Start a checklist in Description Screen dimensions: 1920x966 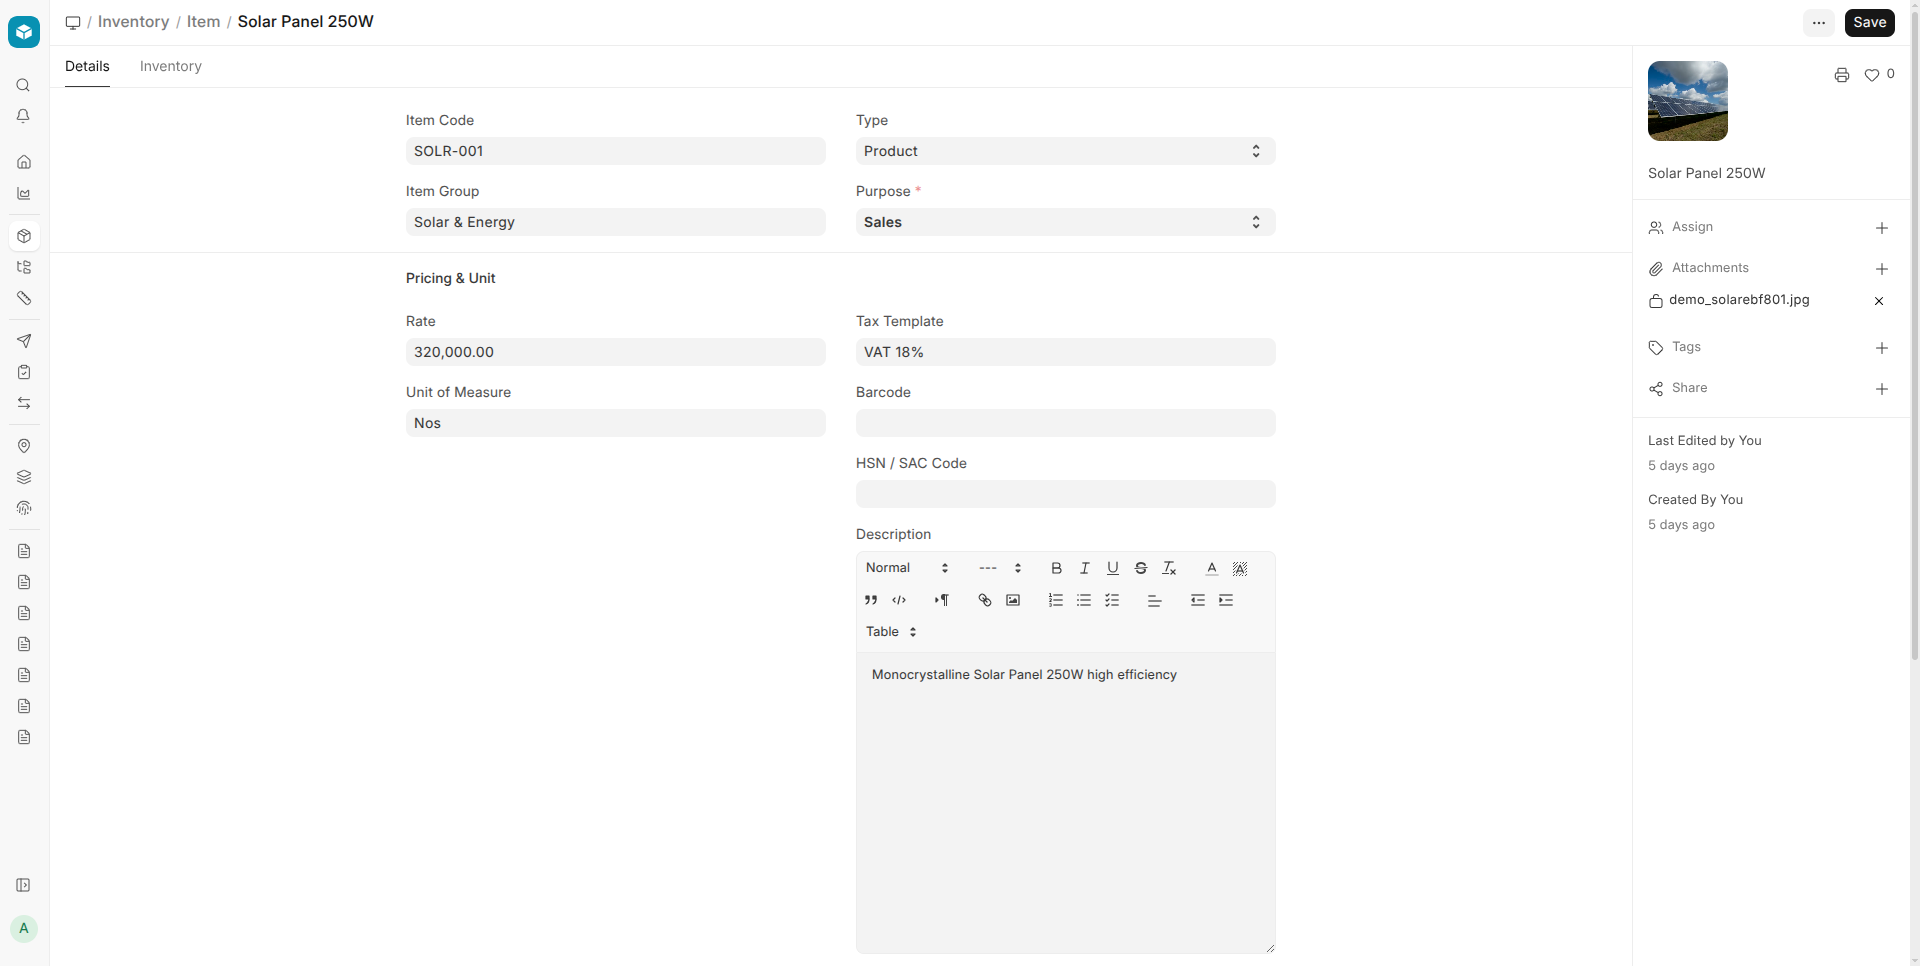pyautogui.click(x=1112, y=600)
